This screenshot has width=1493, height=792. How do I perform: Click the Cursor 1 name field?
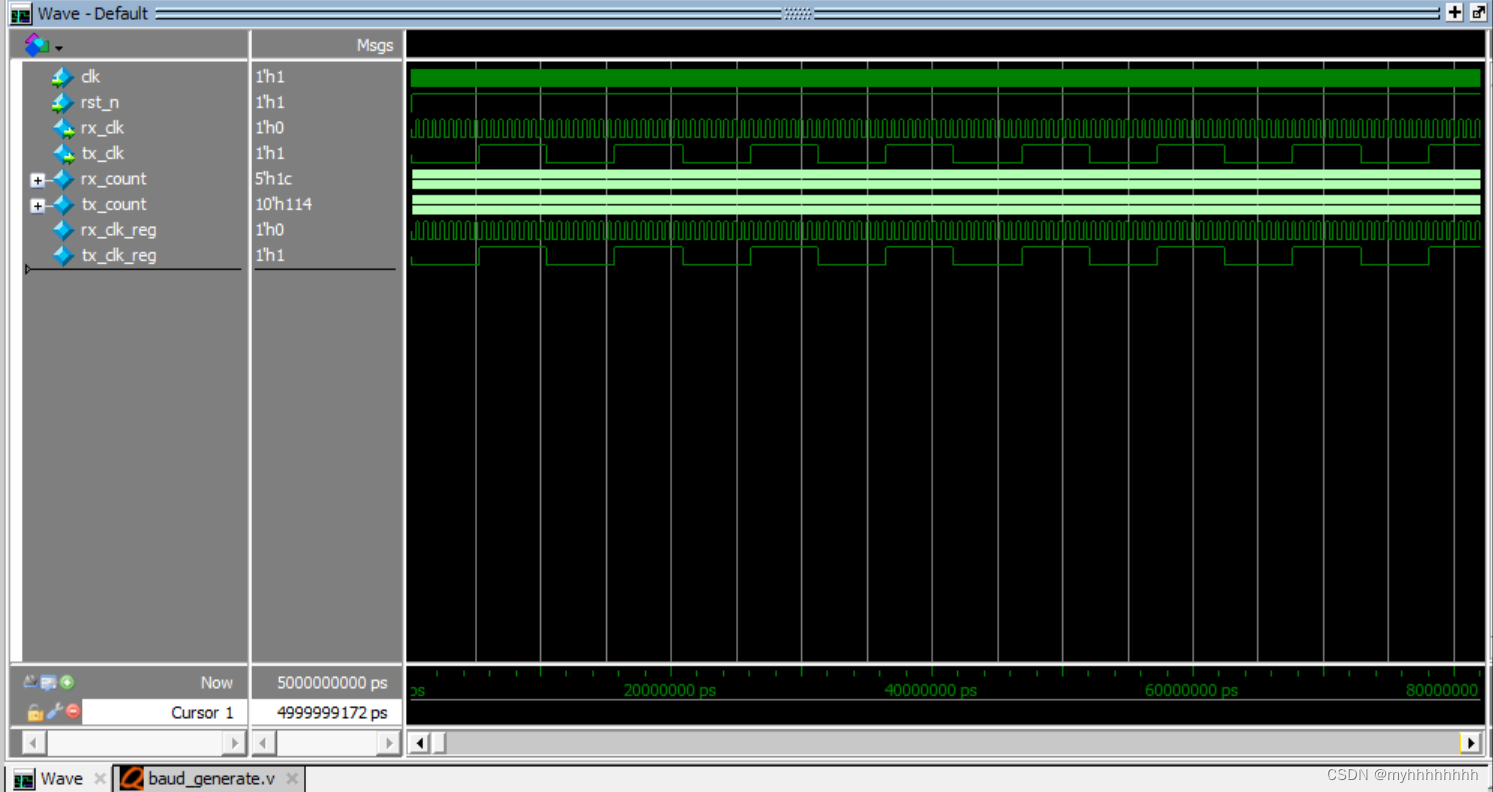point(164,712)
